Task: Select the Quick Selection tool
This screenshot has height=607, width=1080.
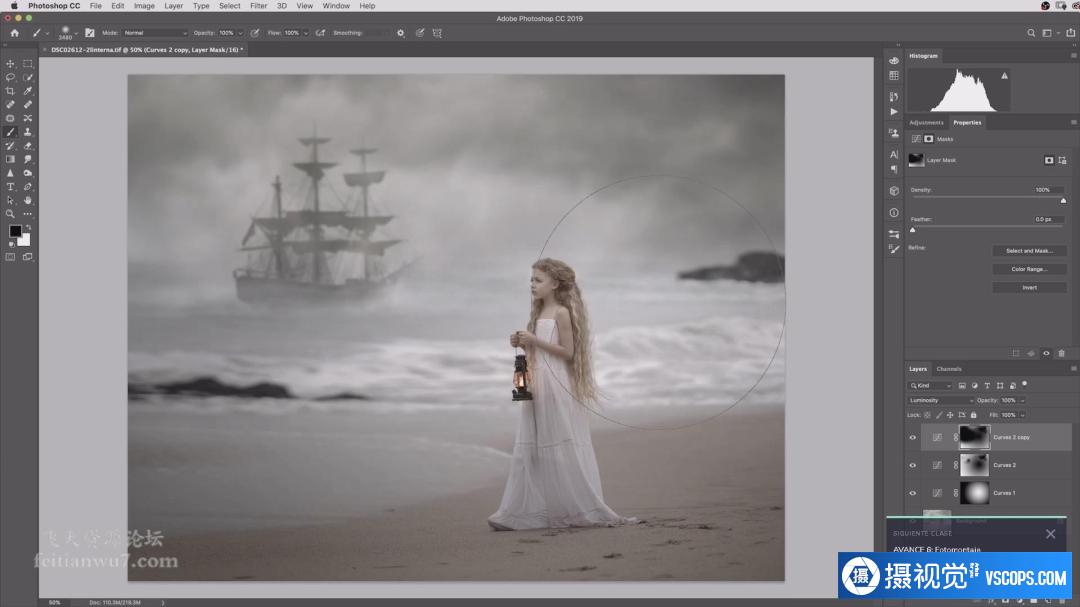Action: (x=28, y=78)
